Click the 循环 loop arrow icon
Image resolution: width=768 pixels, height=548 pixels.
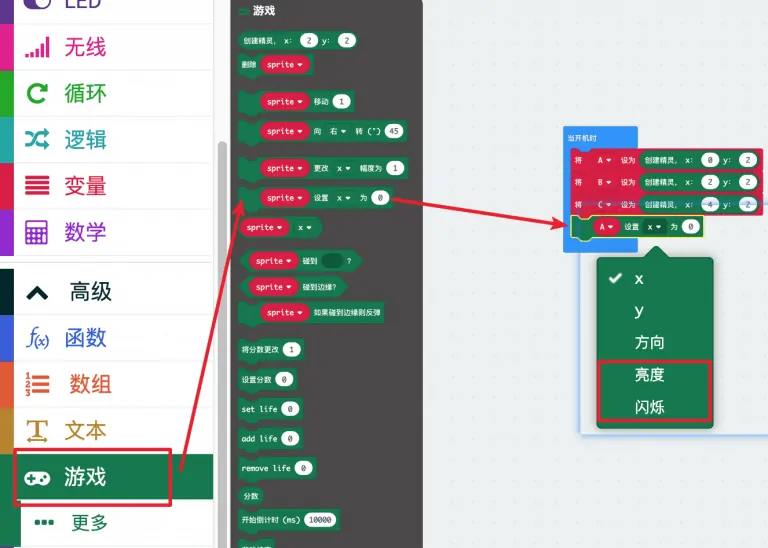pyautogui.click(x=37, y=93)
